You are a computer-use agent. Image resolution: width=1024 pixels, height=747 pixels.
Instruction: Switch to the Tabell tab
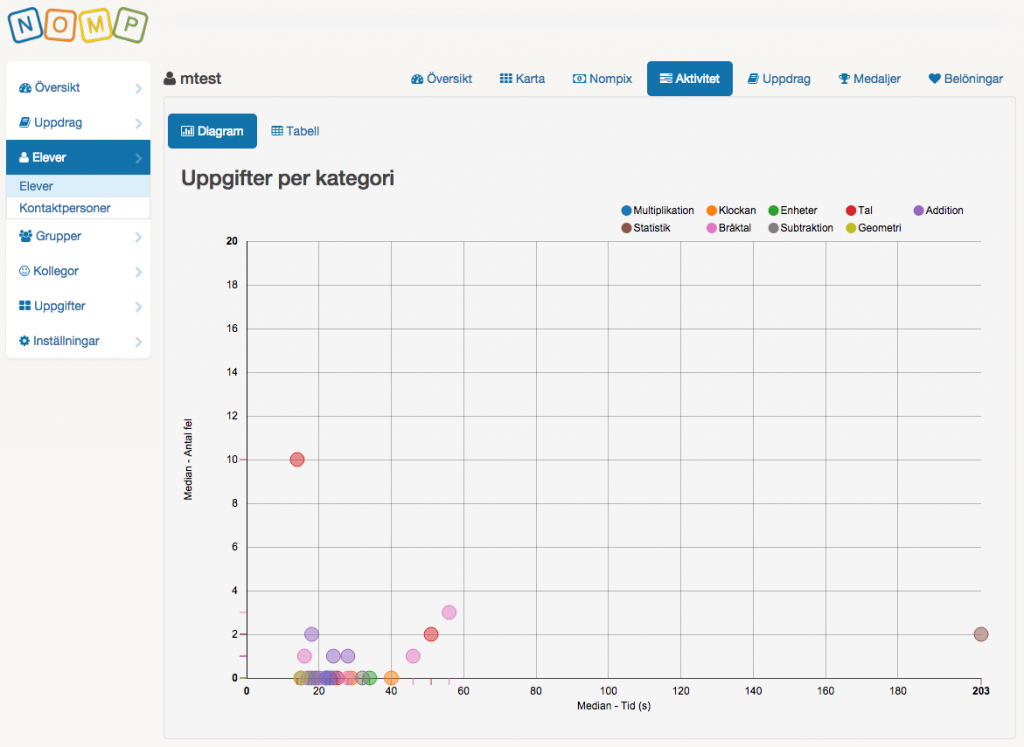[295, 131]
